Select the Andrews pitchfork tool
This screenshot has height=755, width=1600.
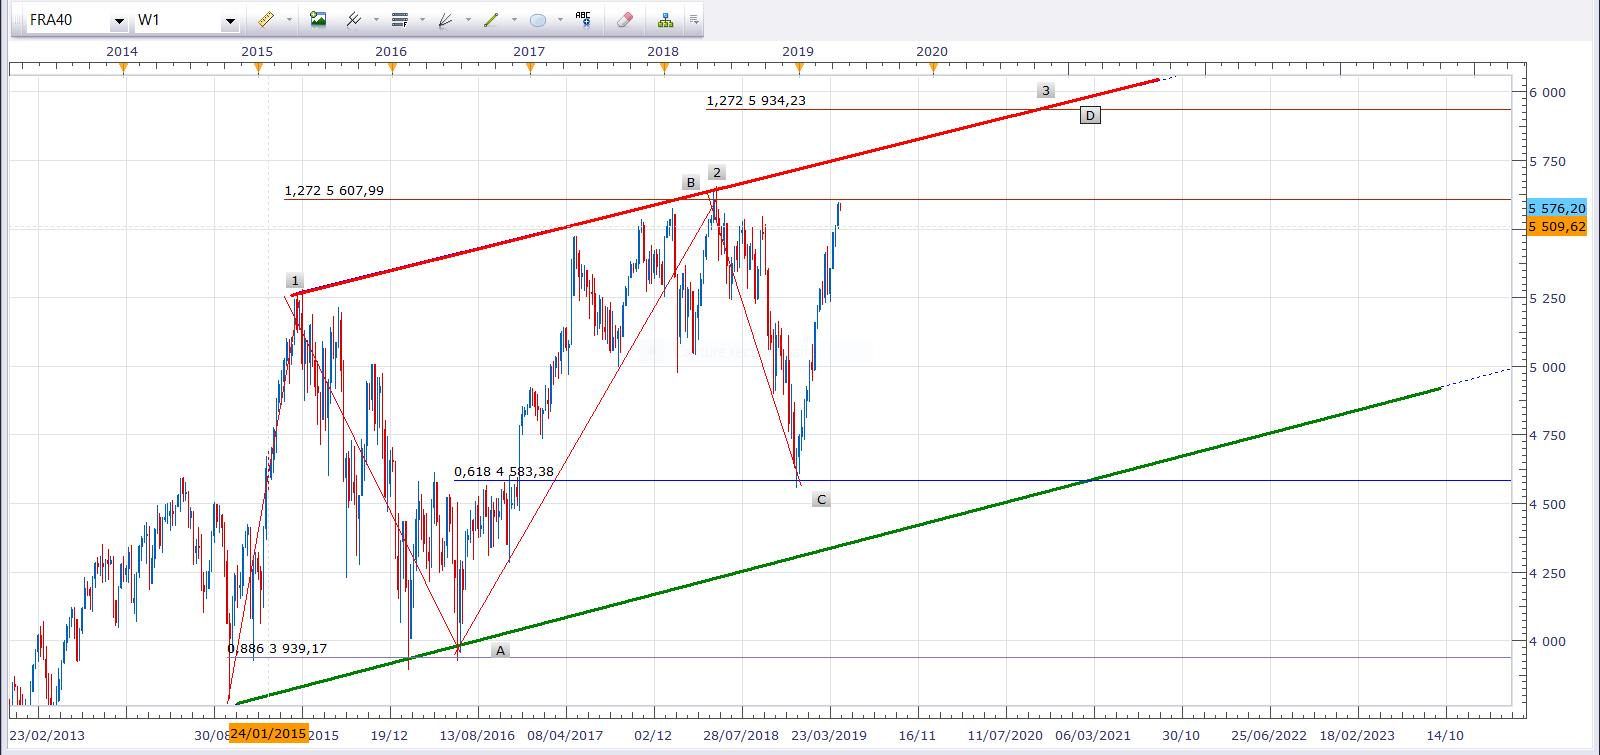(353, 19)
